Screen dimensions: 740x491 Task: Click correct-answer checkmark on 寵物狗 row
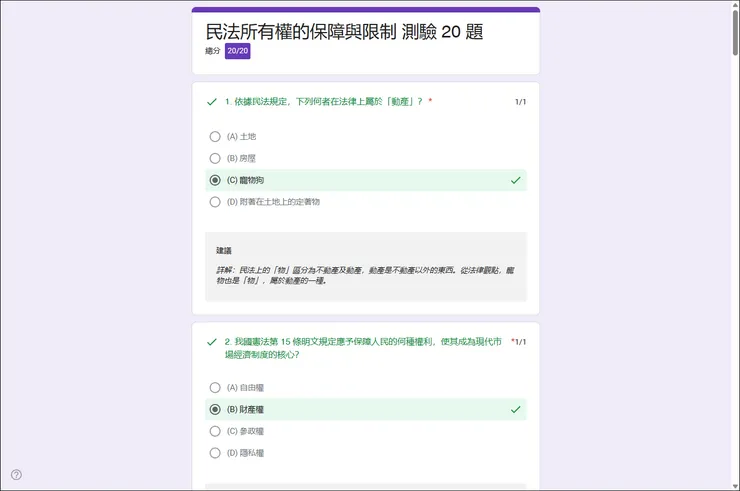point(515,180)
